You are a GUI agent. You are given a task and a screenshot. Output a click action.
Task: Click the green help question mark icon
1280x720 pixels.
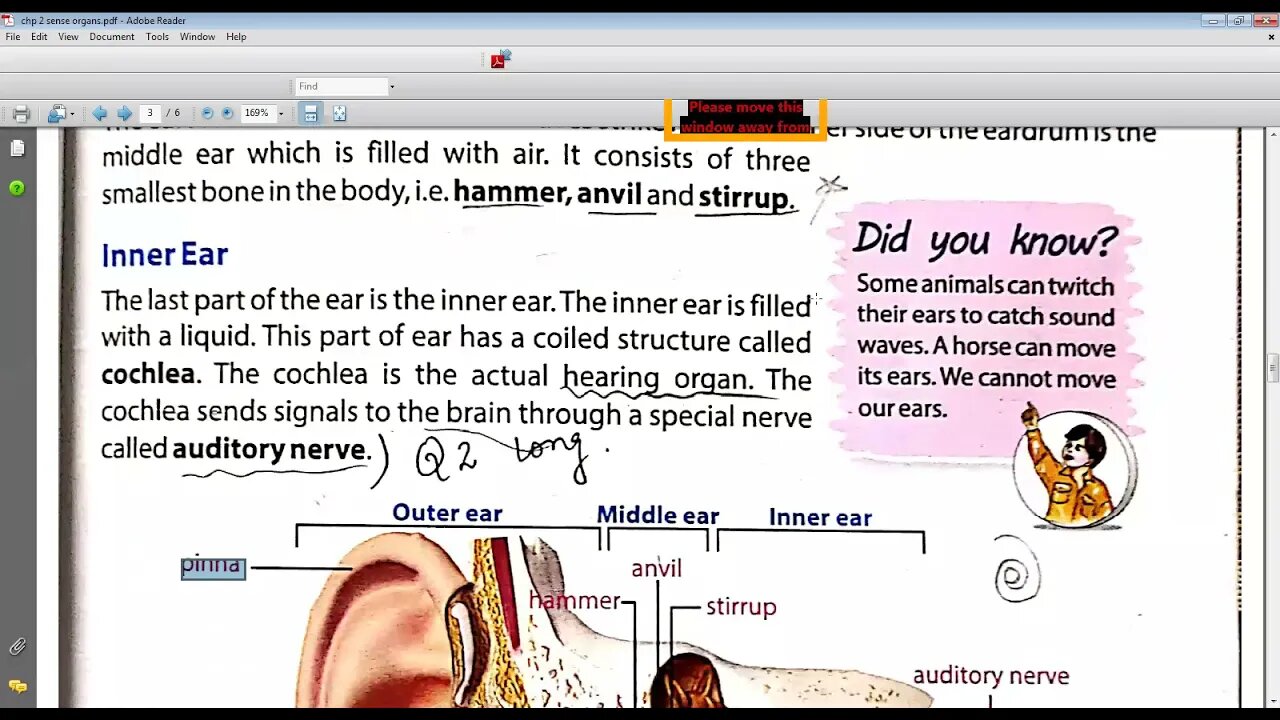click(17, 188)
